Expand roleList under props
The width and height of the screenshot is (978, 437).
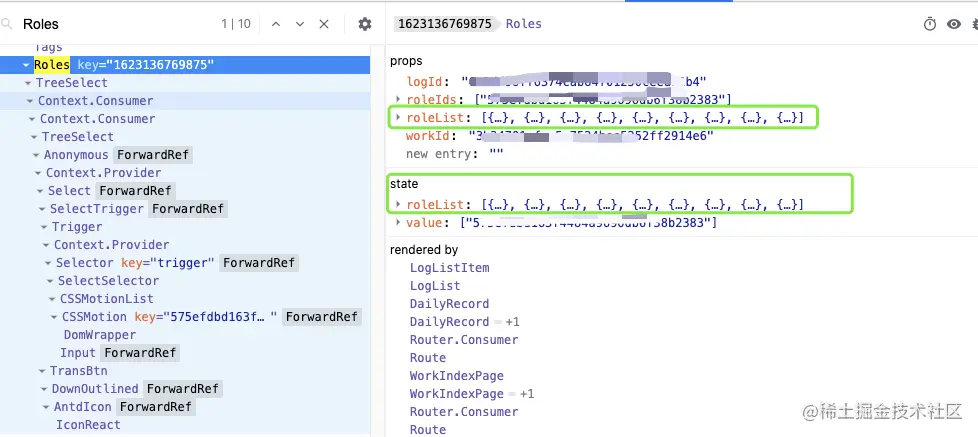398,117
